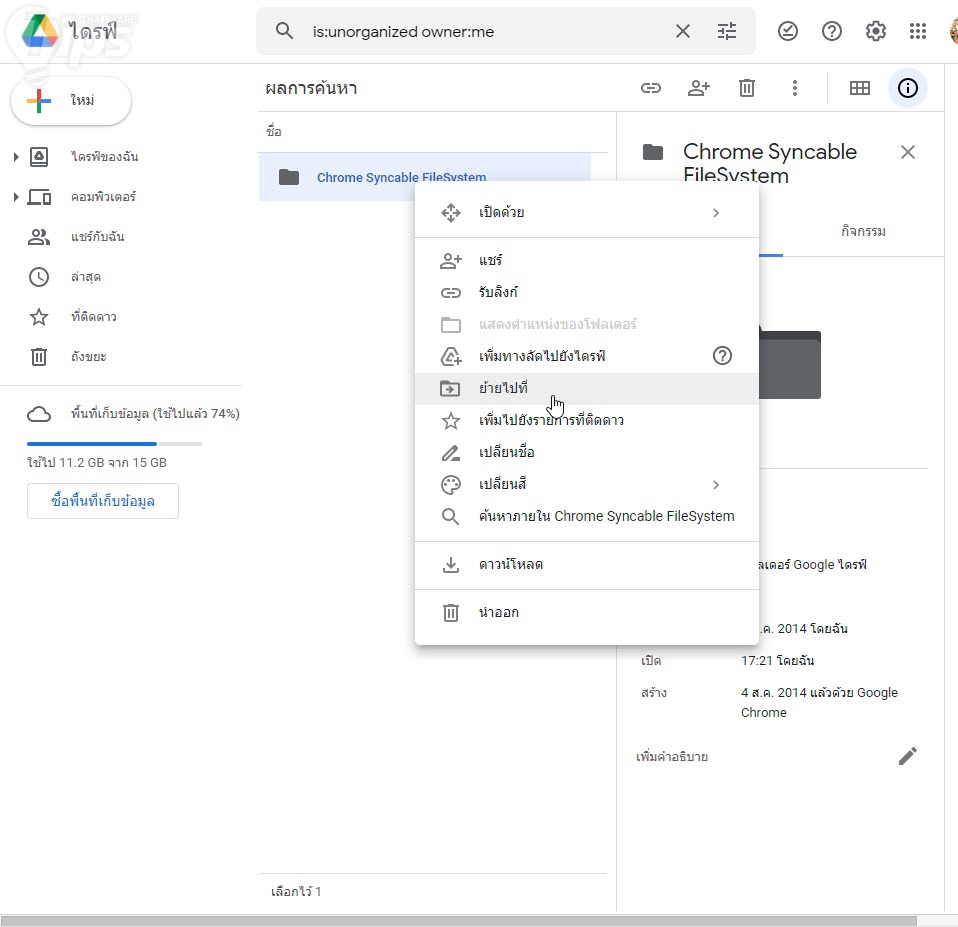Click the share person-plus toolbar icon
This screenshot has width=958, height=927.
tap(698, 88)
